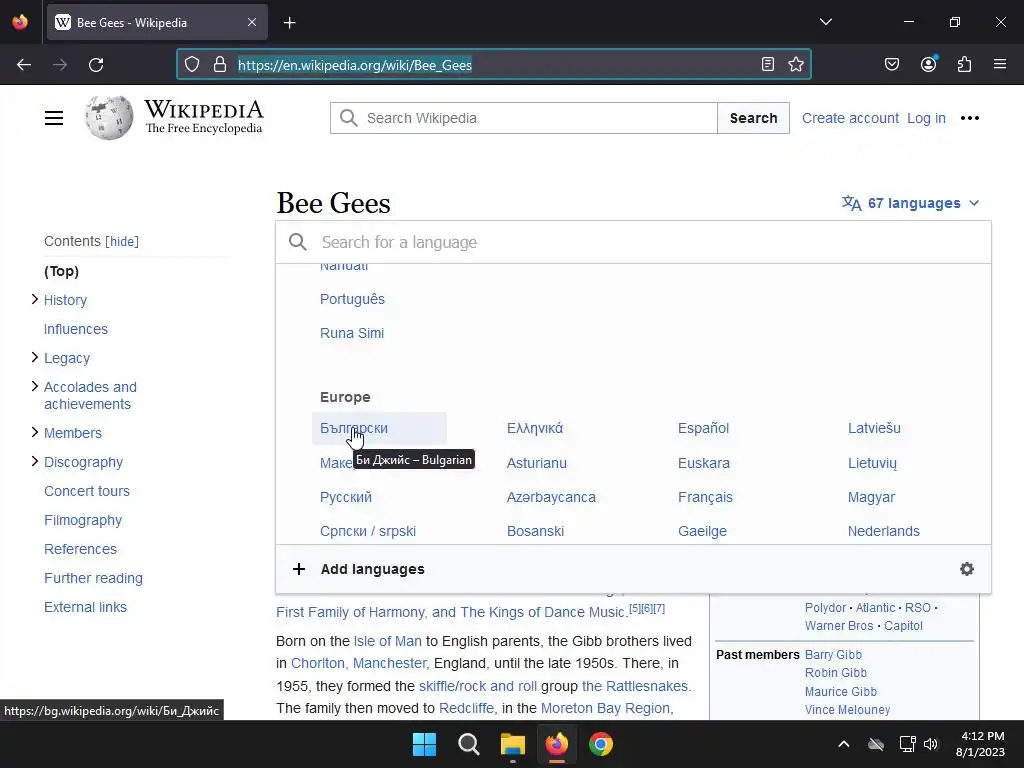Select Azərbaycanca language

pos(551,497)
